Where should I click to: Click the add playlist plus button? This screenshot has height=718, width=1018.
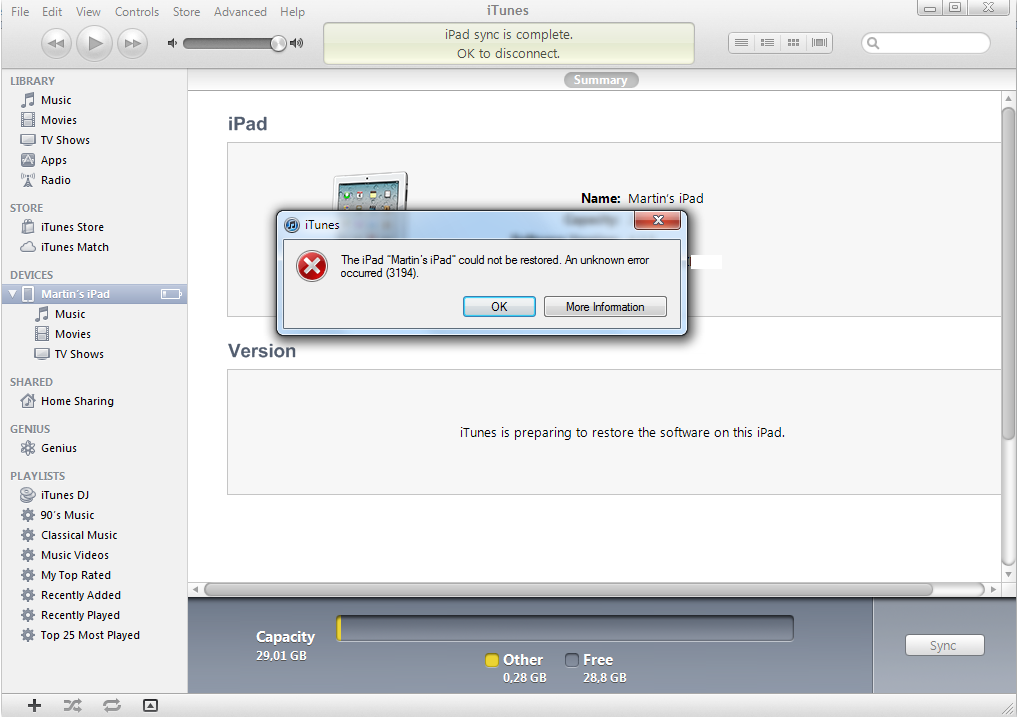pyautogui.click(x=34, y=706)
